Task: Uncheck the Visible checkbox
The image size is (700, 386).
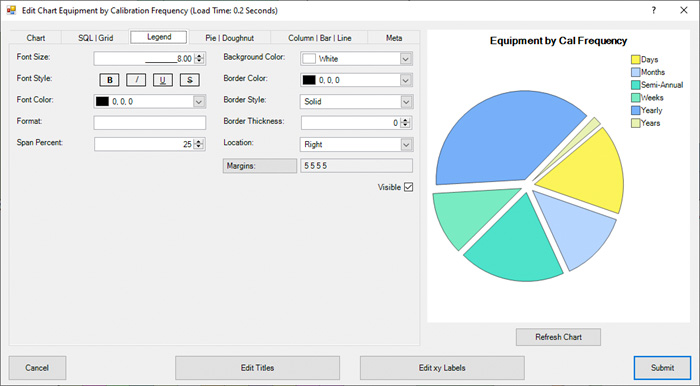Action: coord(408,187)
